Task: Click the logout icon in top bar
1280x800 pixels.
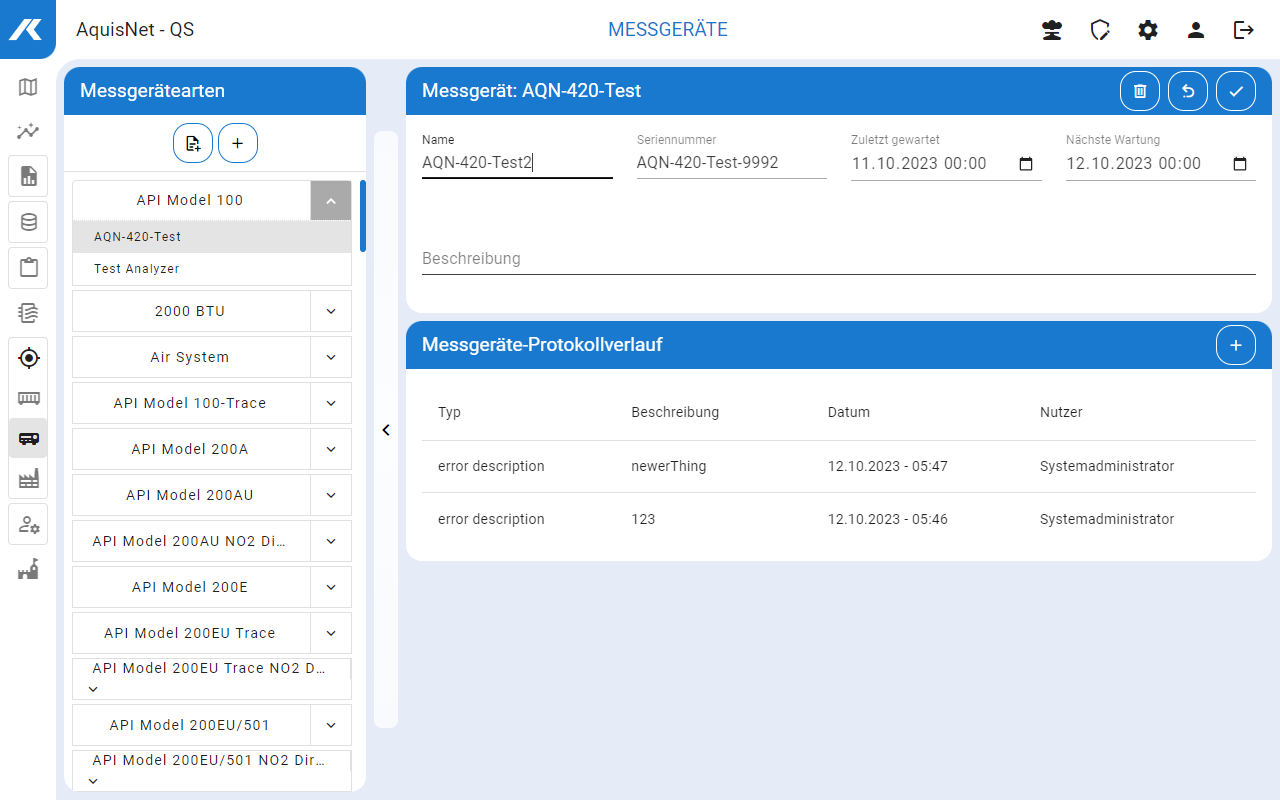Action: click(1244, 30)
